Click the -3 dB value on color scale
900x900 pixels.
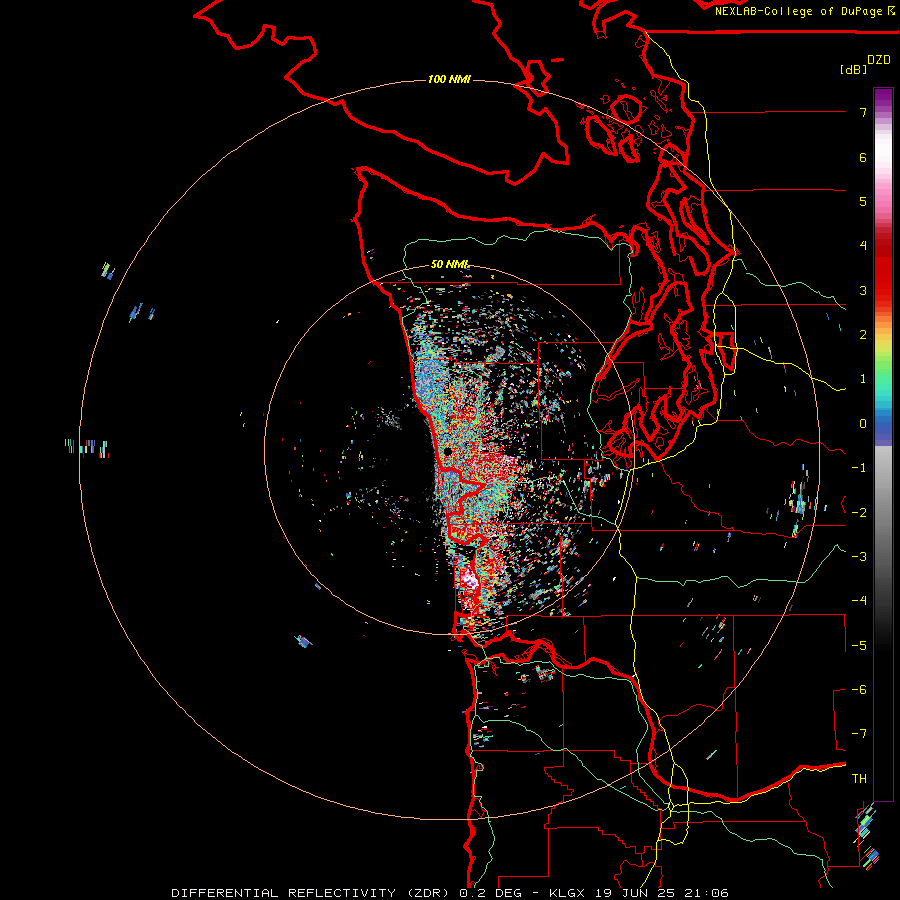coord(859,556)
